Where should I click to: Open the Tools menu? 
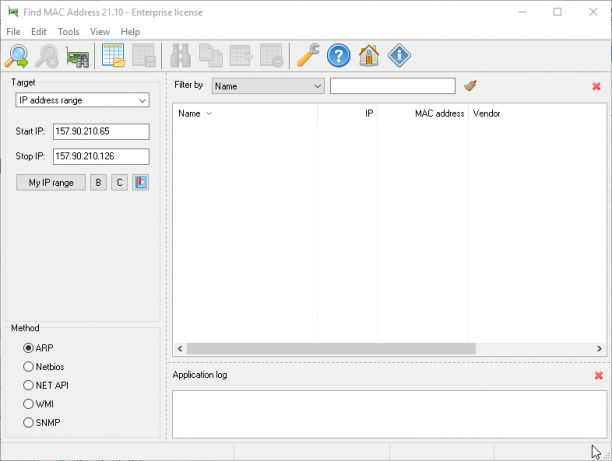click(x=69, y=32)
